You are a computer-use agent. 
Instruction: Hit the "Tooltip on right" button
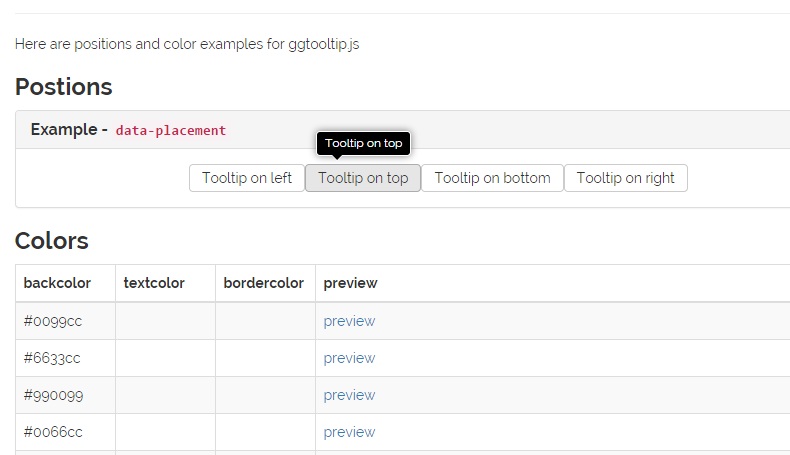coord(625,178)
